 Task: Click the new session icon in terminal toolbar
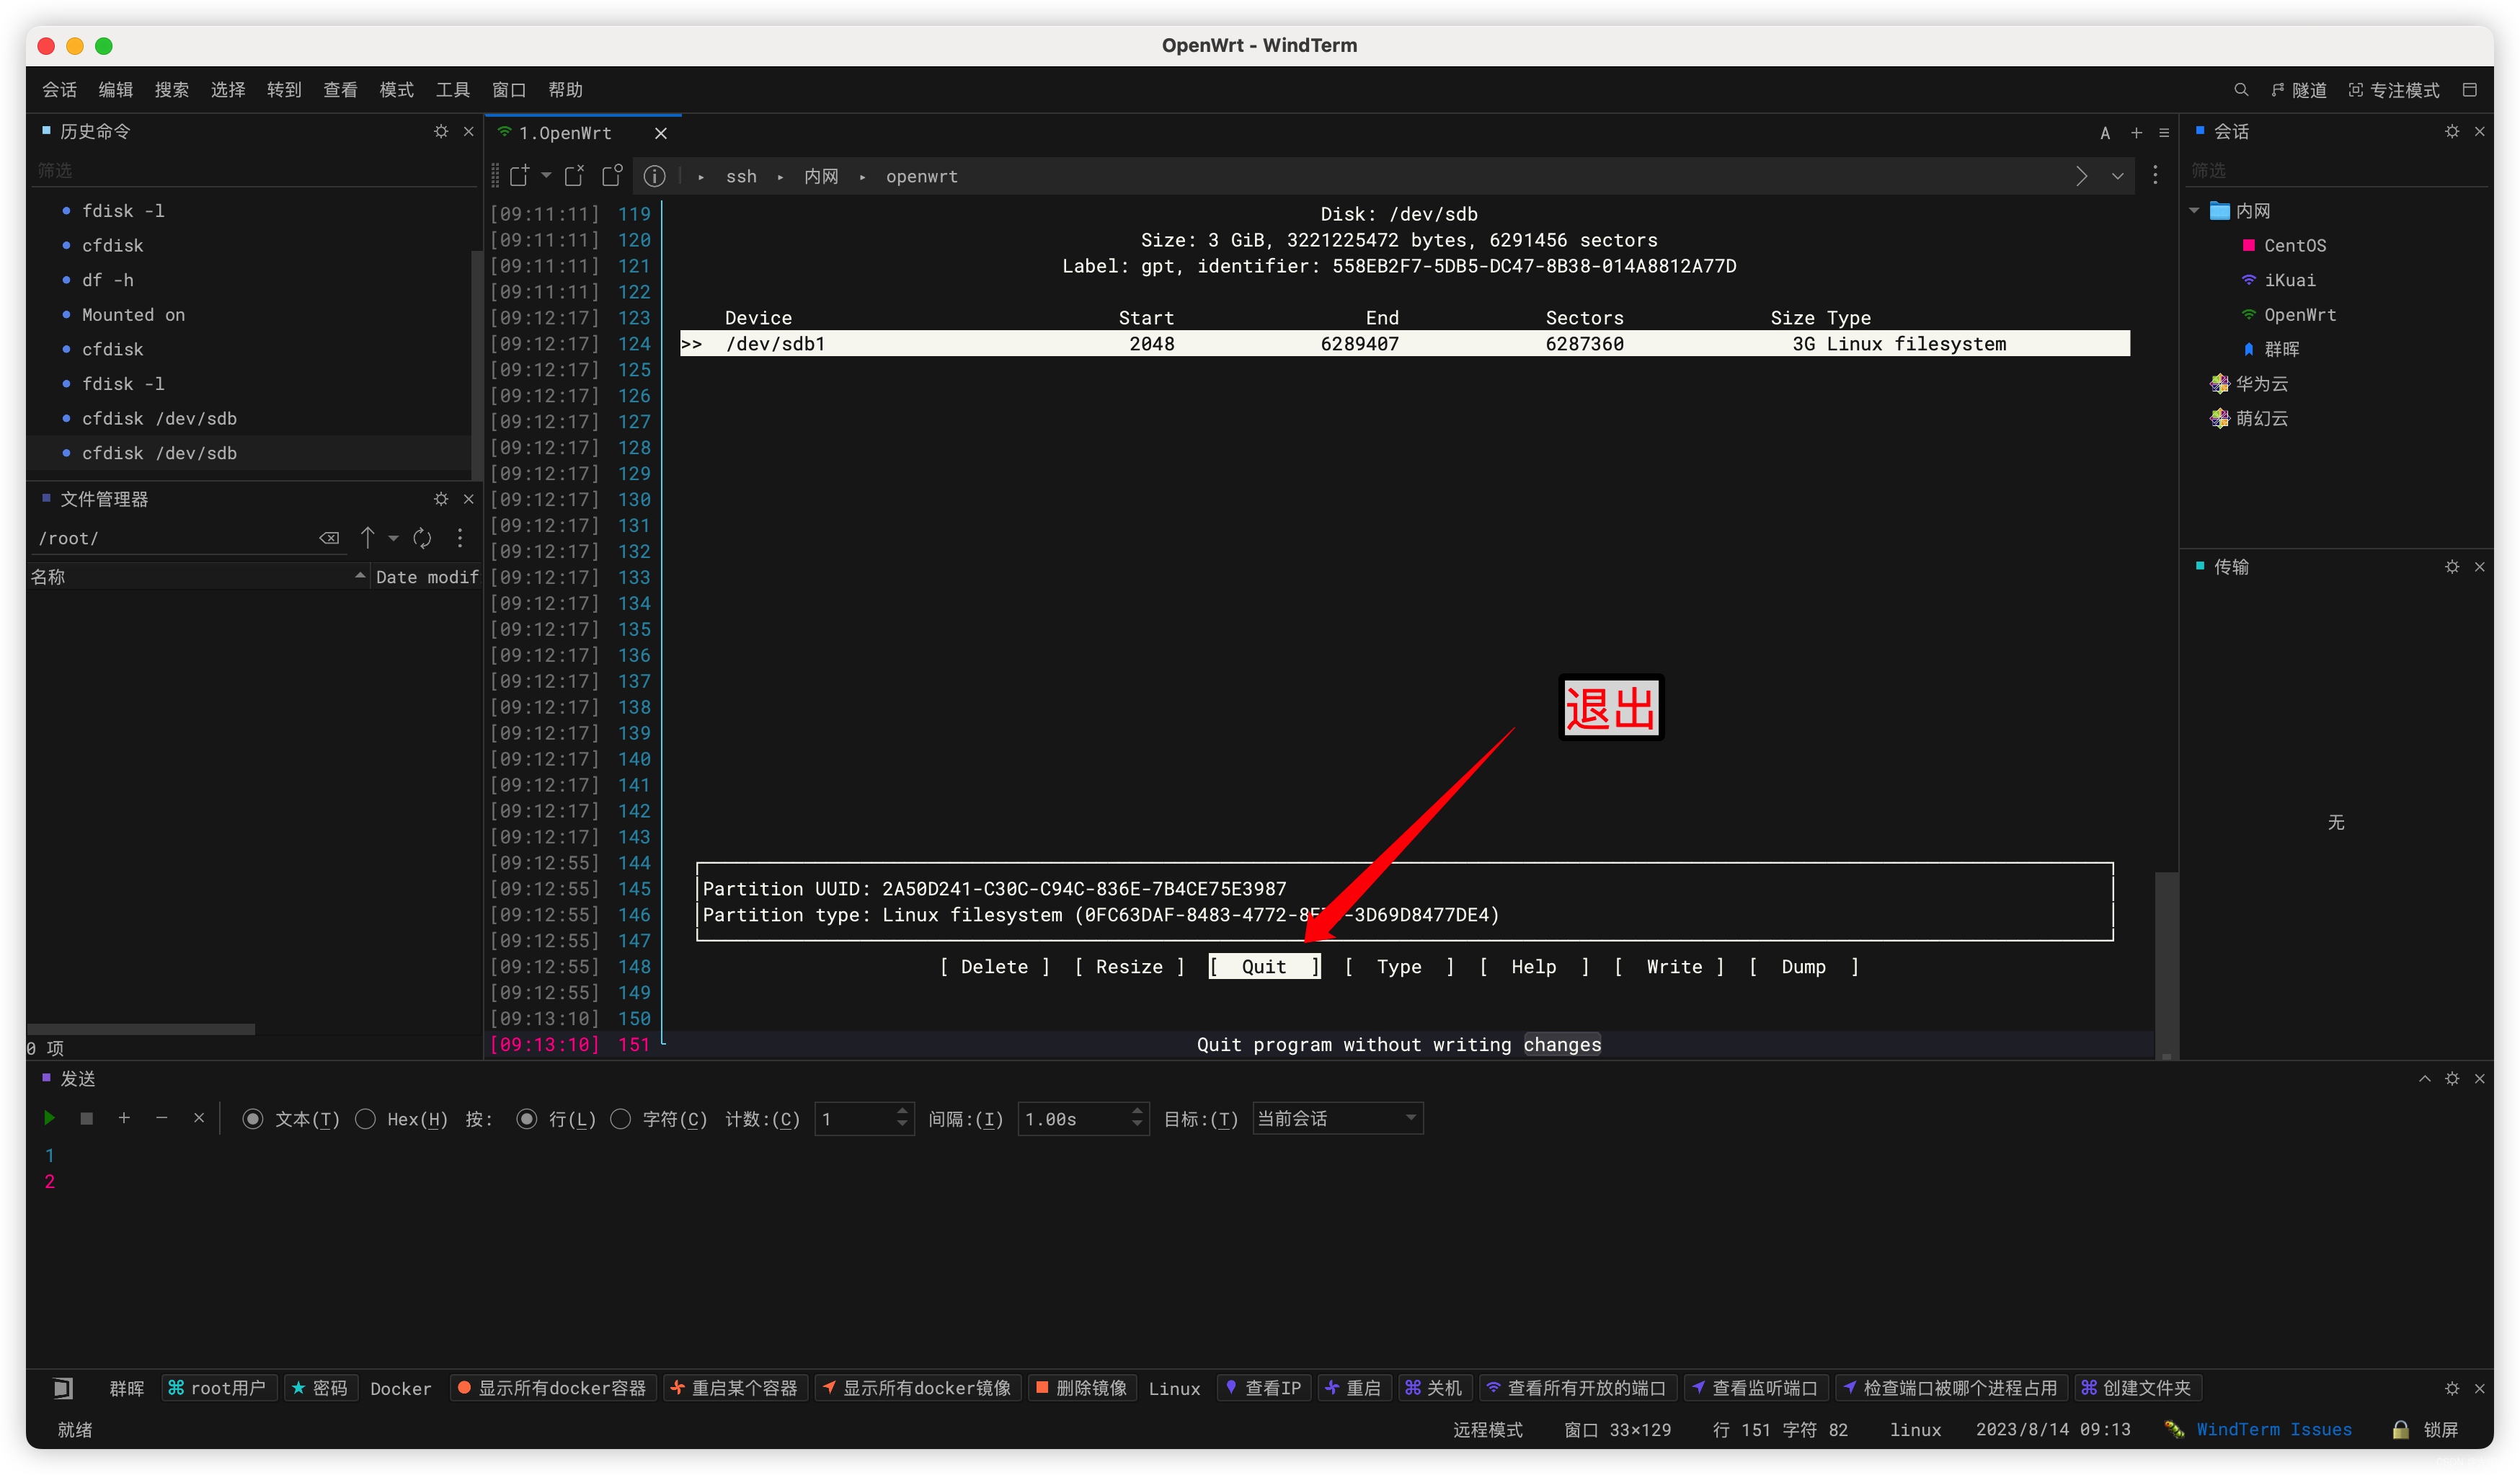pos(519,176)
